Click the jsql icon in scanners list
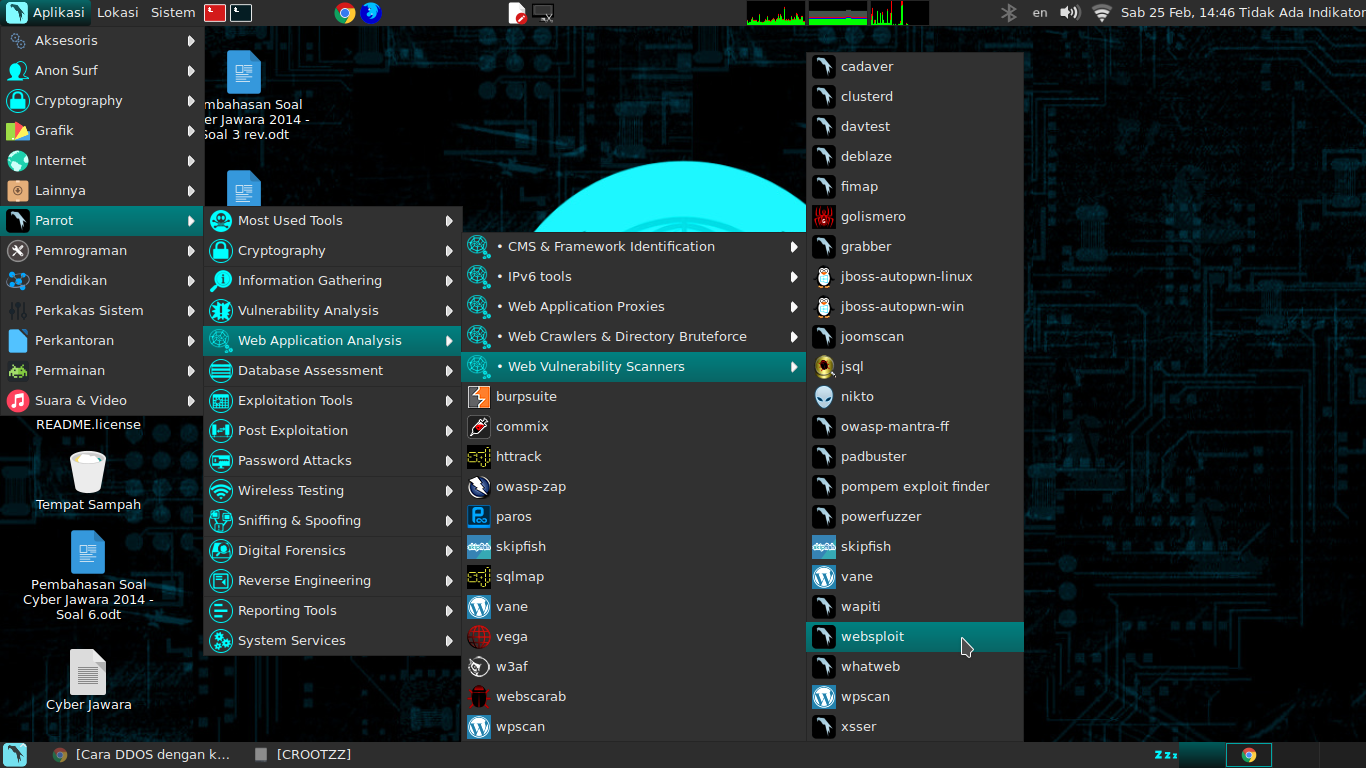 [824, 367]
